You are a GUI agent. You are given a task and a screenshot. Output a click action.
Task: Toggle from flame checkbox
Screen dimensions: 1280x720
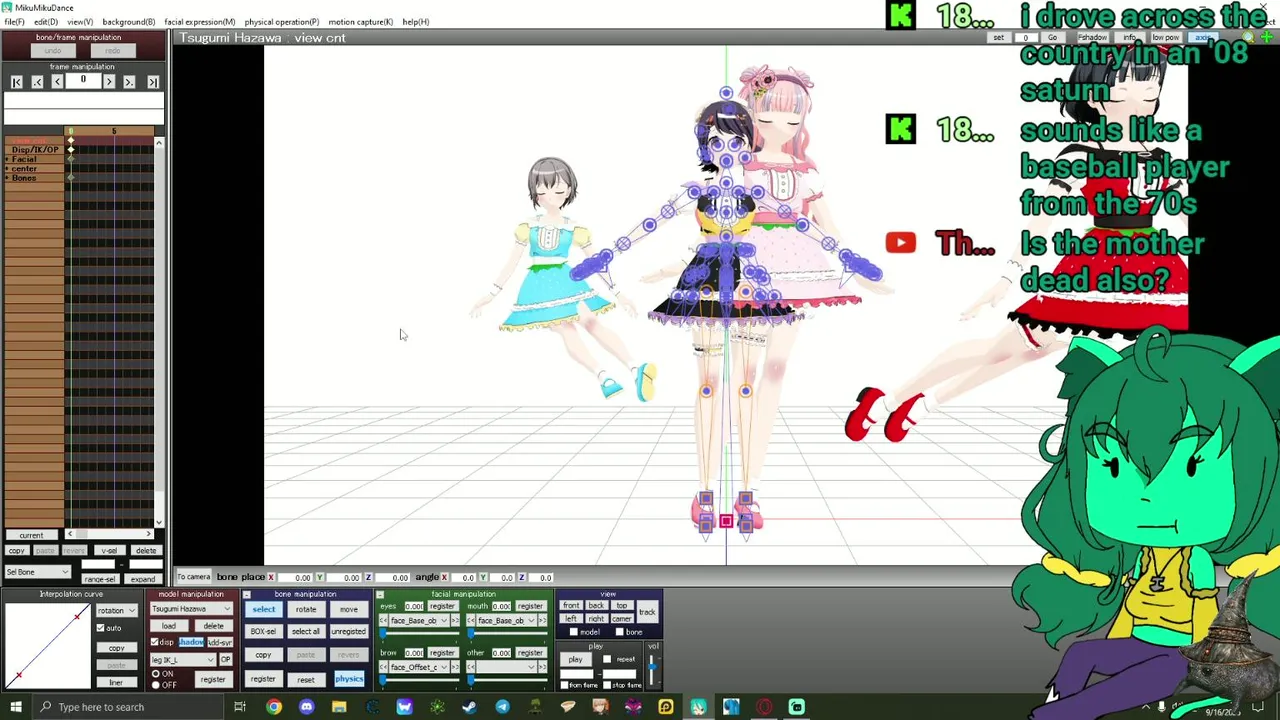(x=566, y=685)
